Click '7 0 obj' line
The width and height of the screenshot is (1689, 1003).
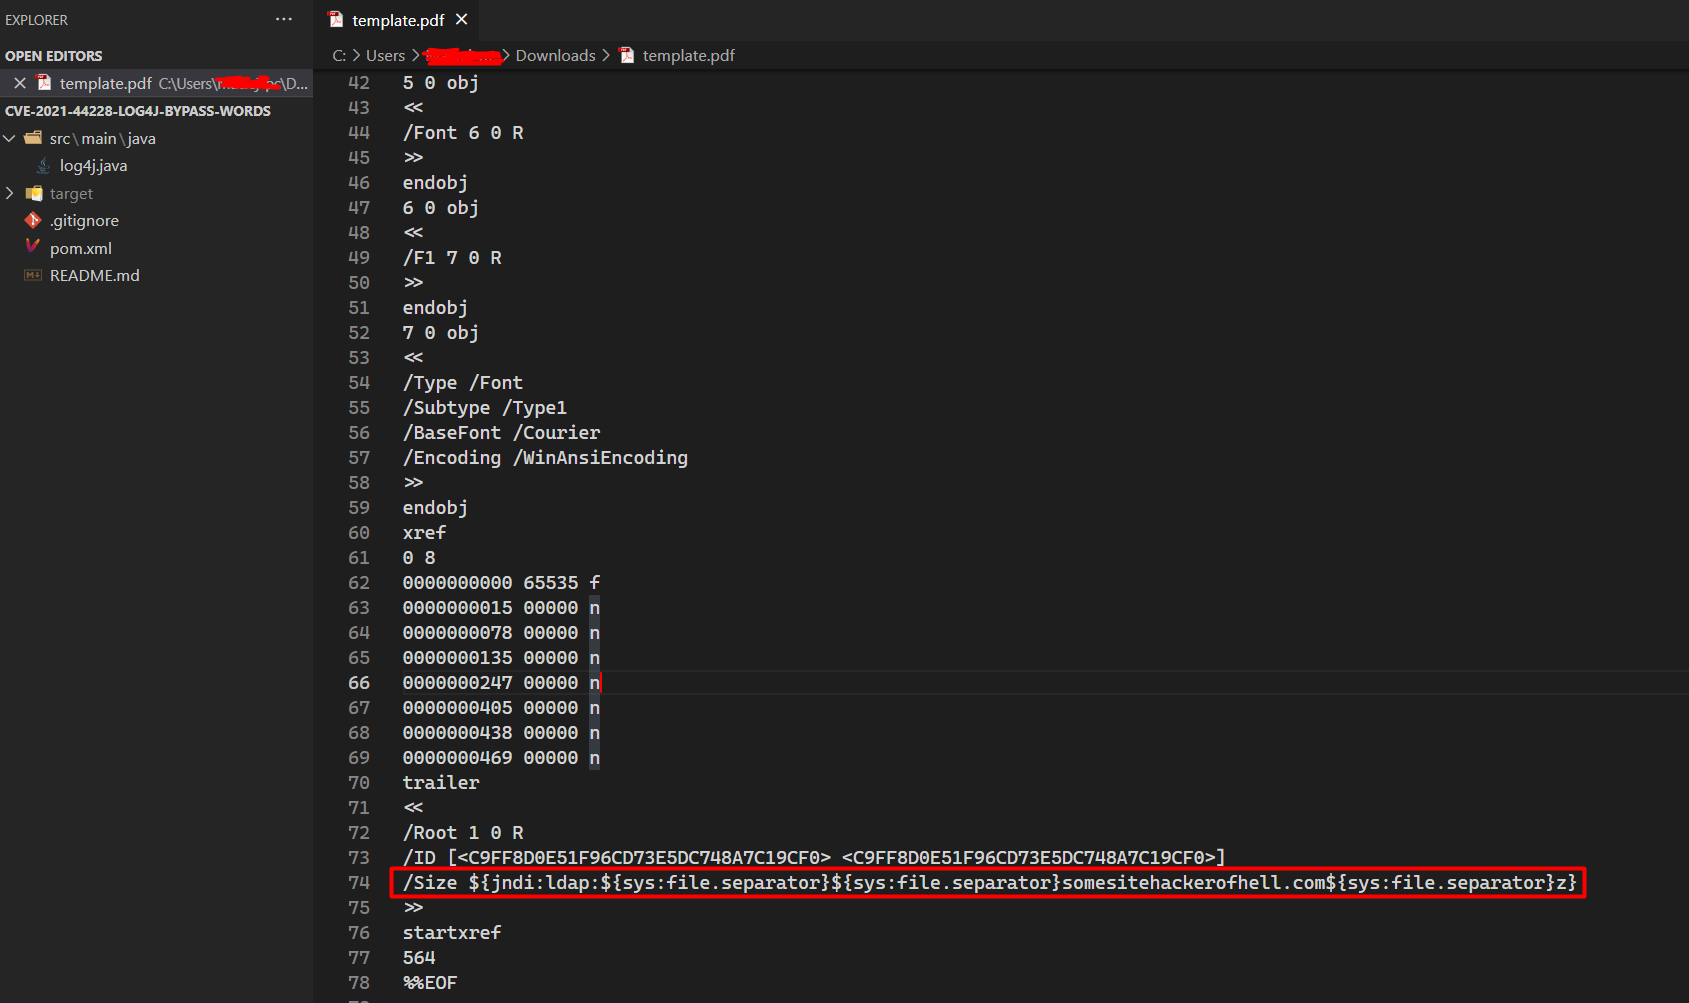(441, 333)
